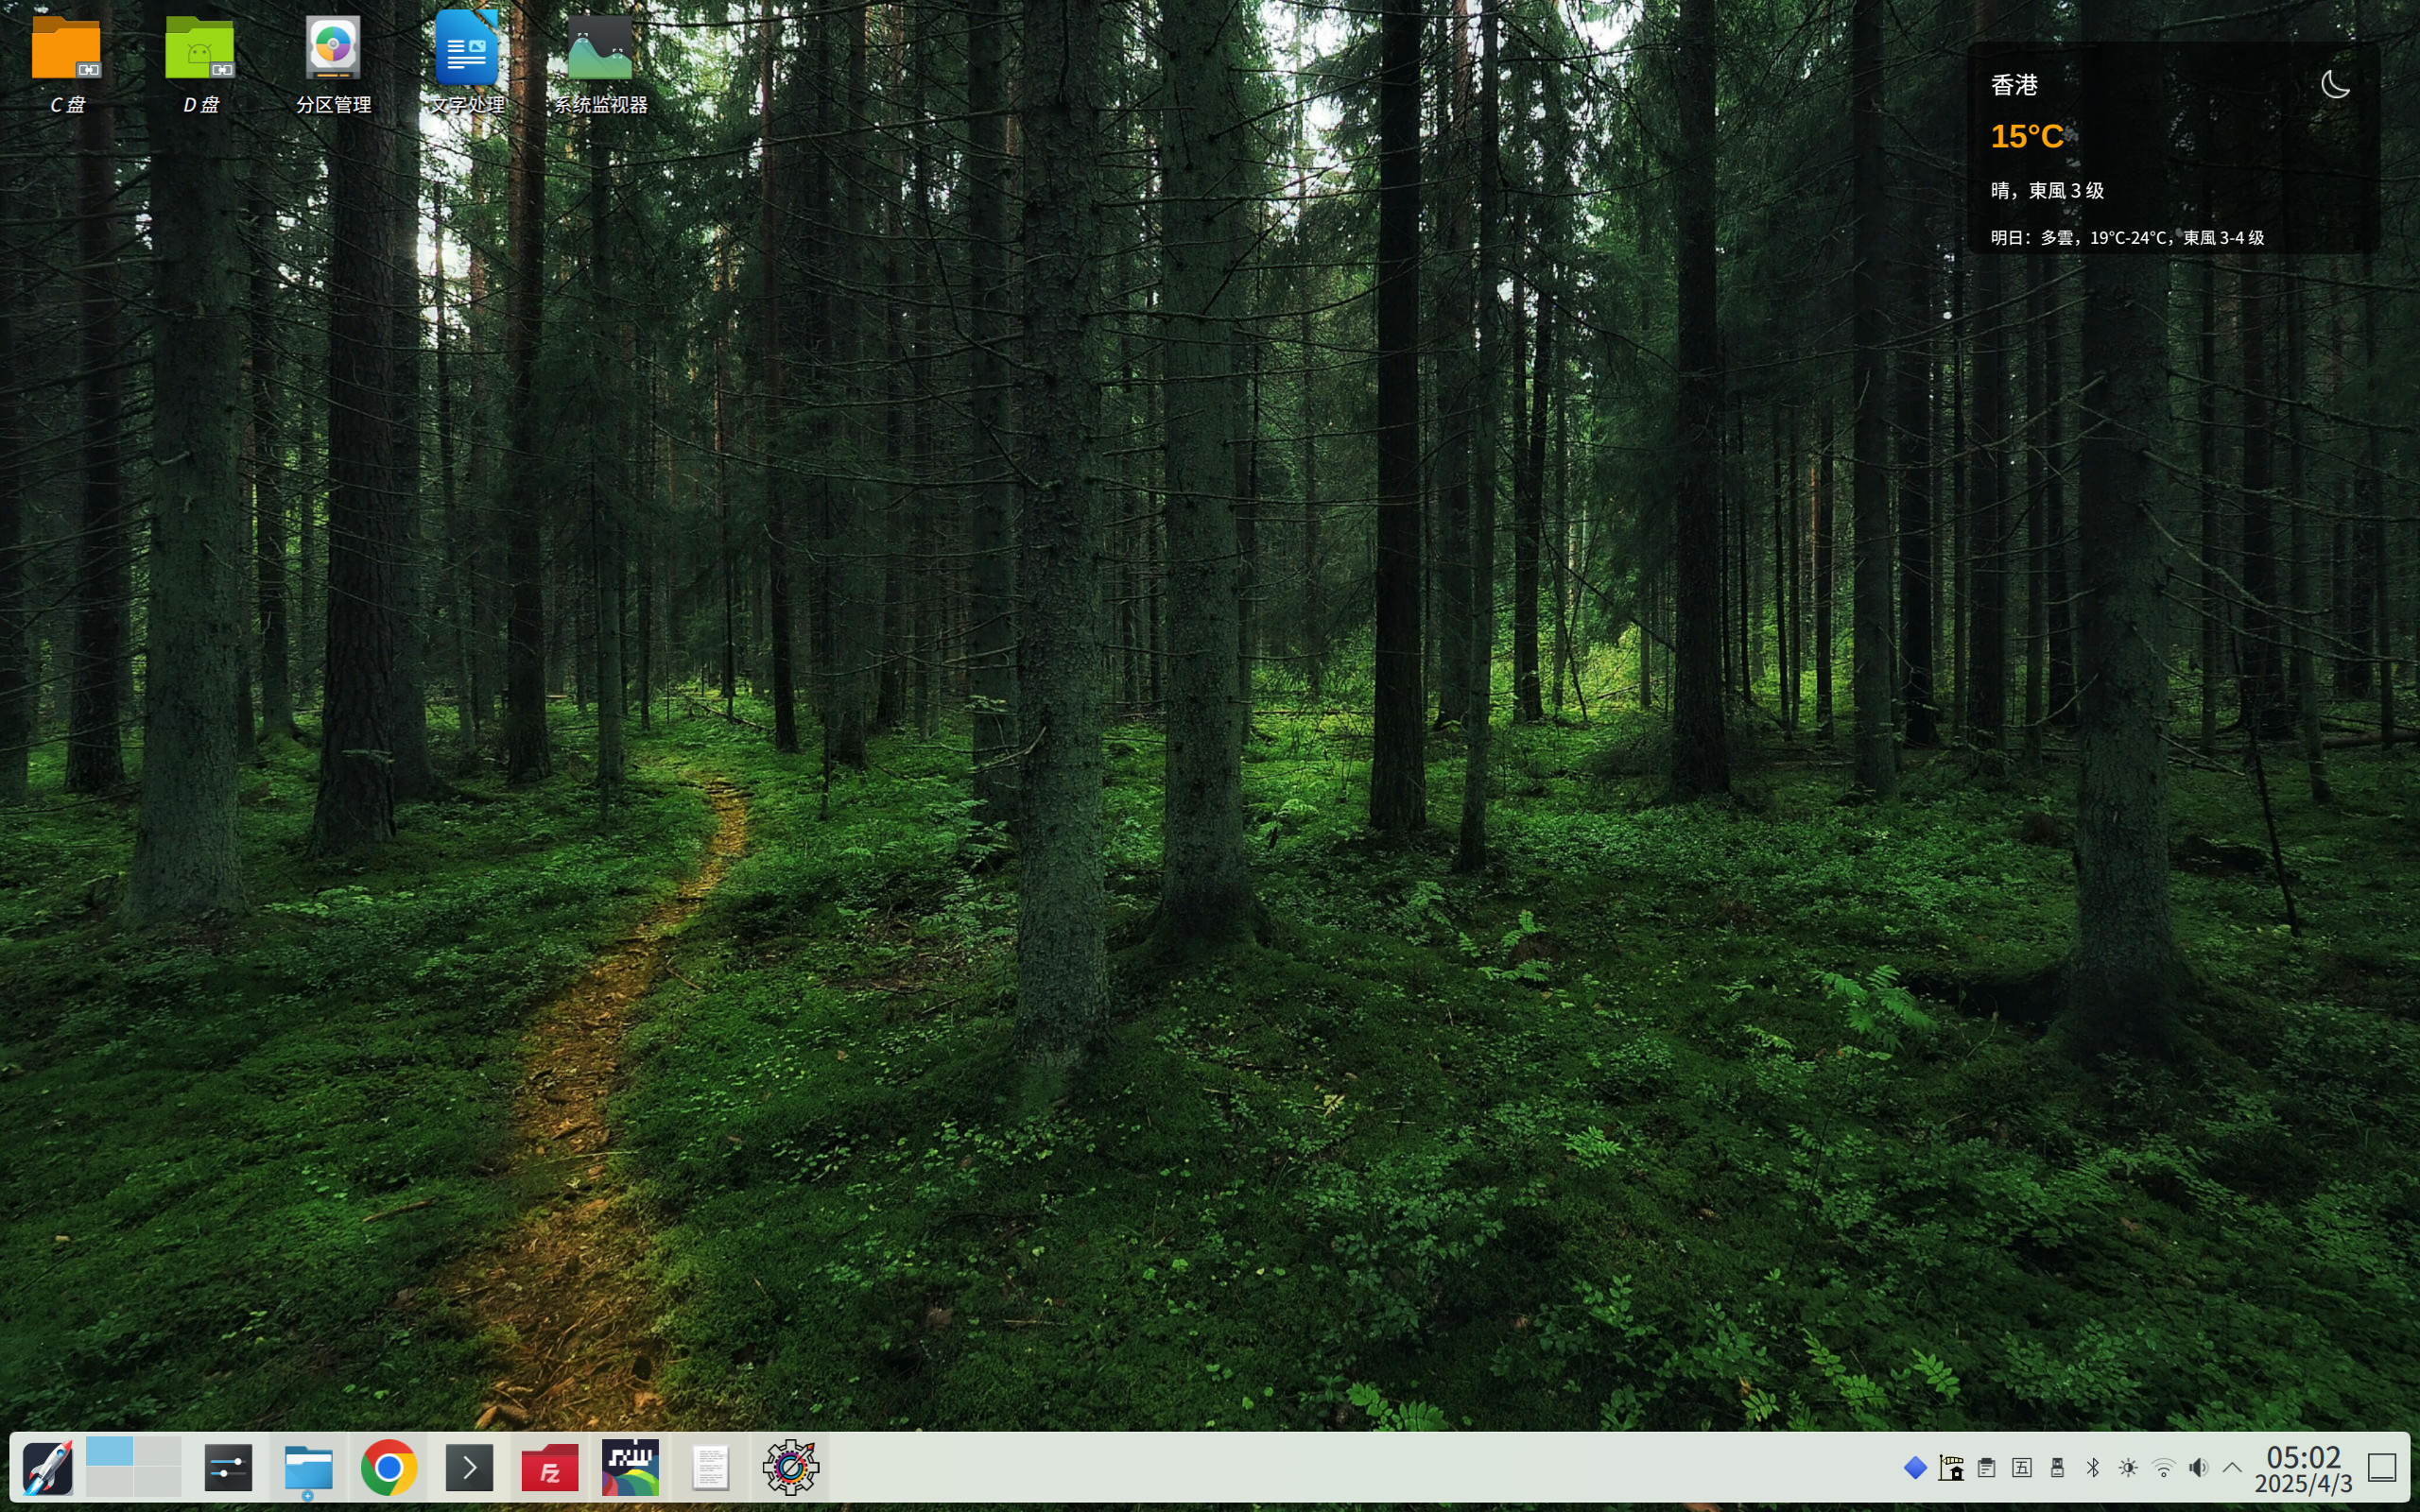This screenshot has height=1512, width=2420.
Task: Open the gear-shaped tool in taskbar
Action: pyautogui.click(x=790, y=1467)
